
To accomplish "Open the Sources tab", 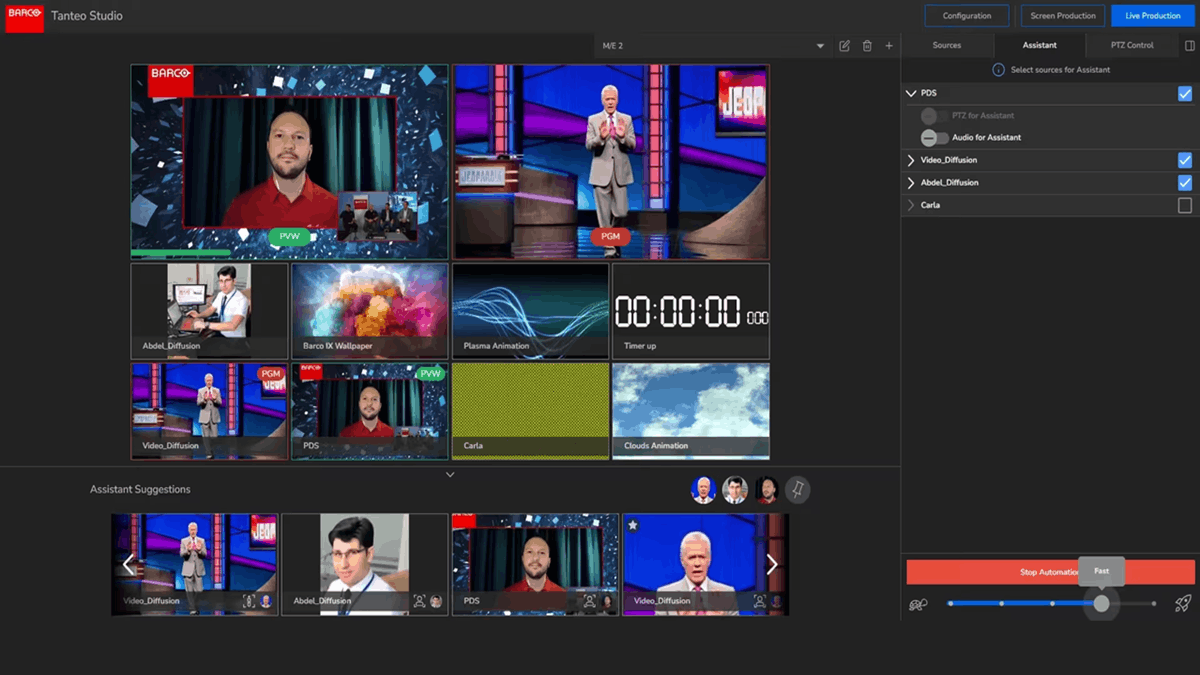I will [x=946, y=45].
